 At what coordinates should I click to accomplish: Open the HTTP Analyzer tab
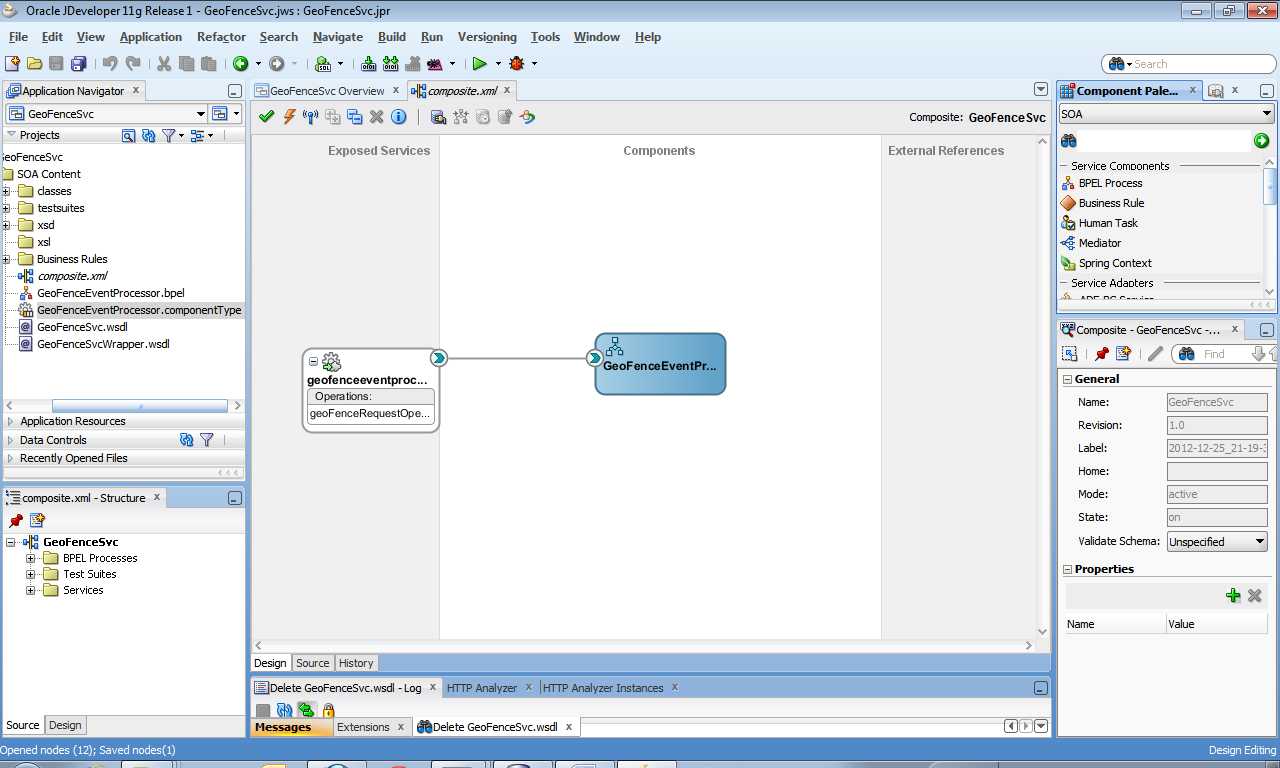(x=482, y=688)
